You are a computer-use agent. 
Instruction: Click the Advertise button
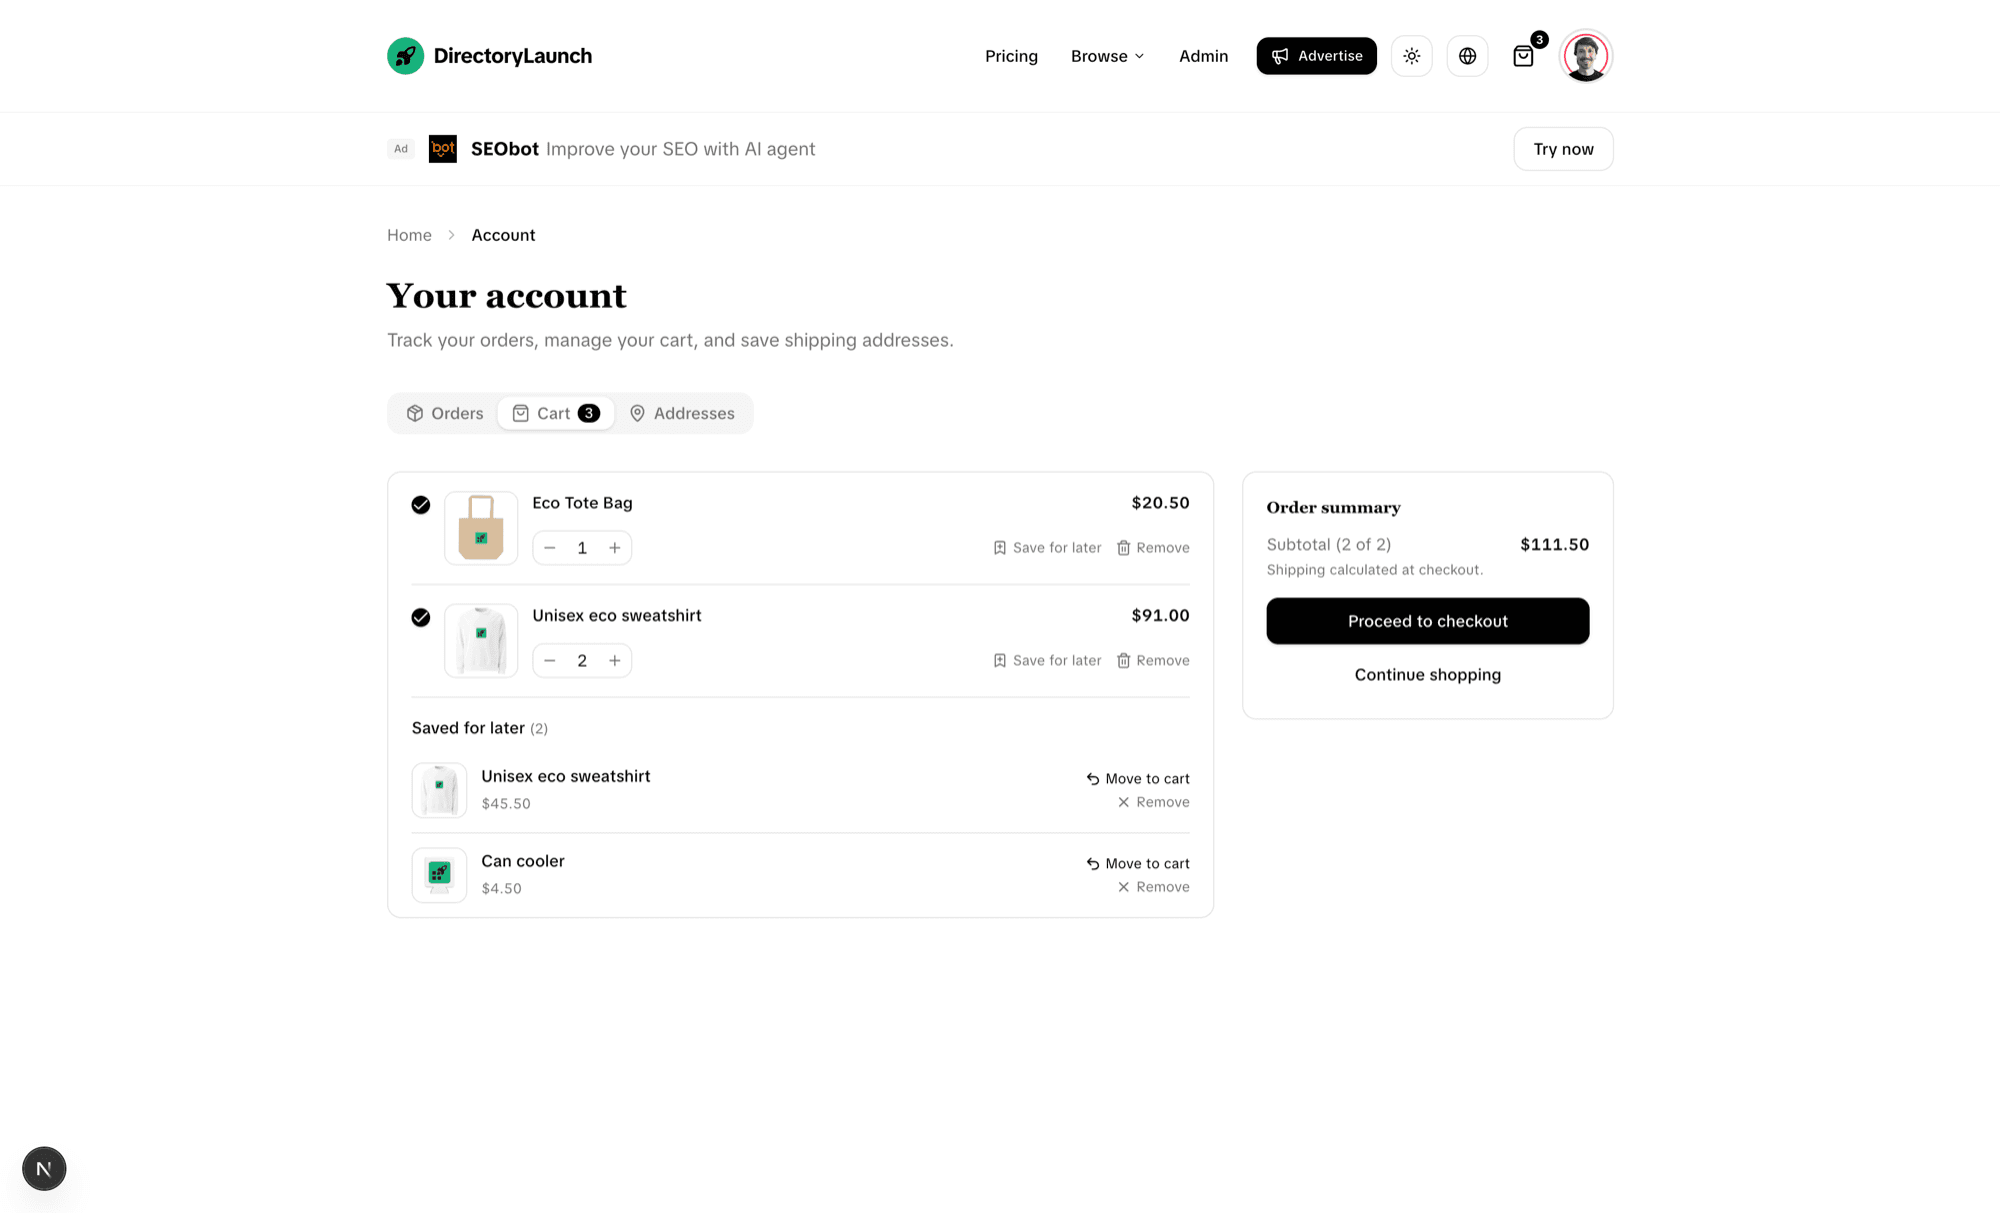click(1316, 56)
